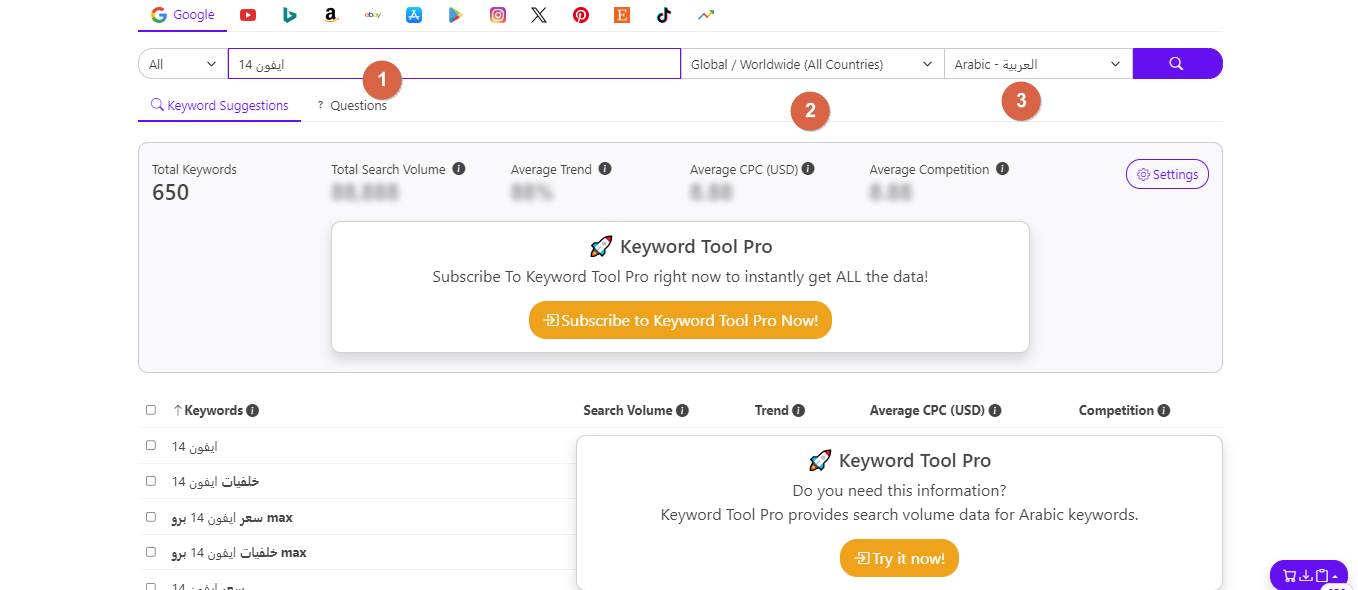This screenshot has height=590, width=1358.
Task: Click the Trend column info icon
Action: tap(798, 410)
